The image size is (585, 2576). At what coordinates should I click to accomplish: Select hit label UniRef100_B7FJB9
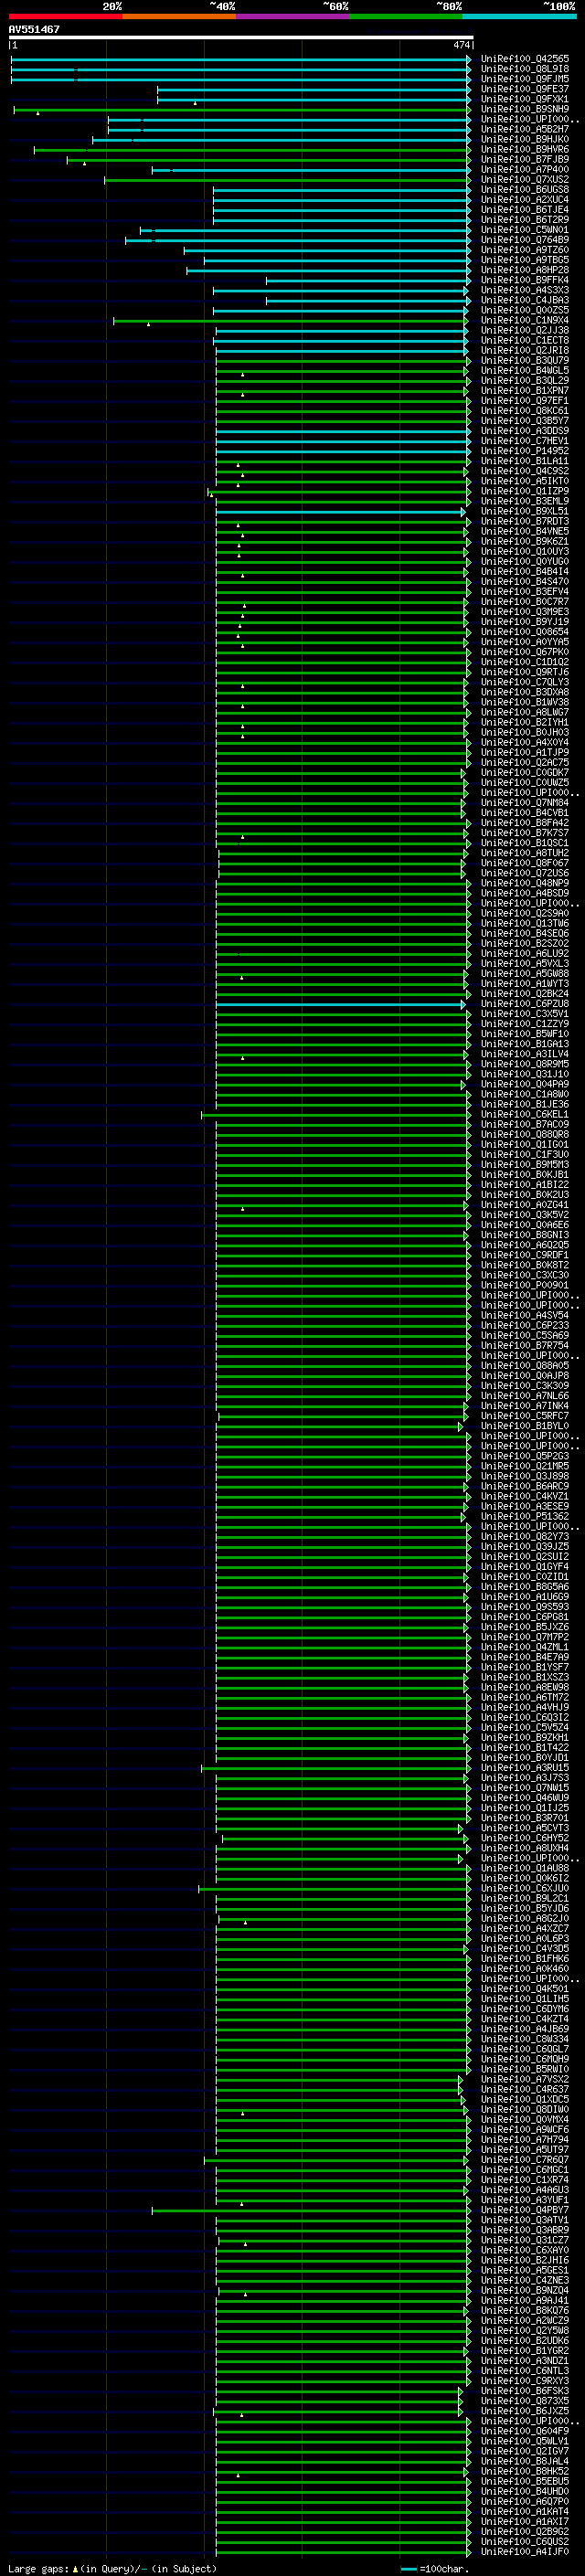pos(525,159)
